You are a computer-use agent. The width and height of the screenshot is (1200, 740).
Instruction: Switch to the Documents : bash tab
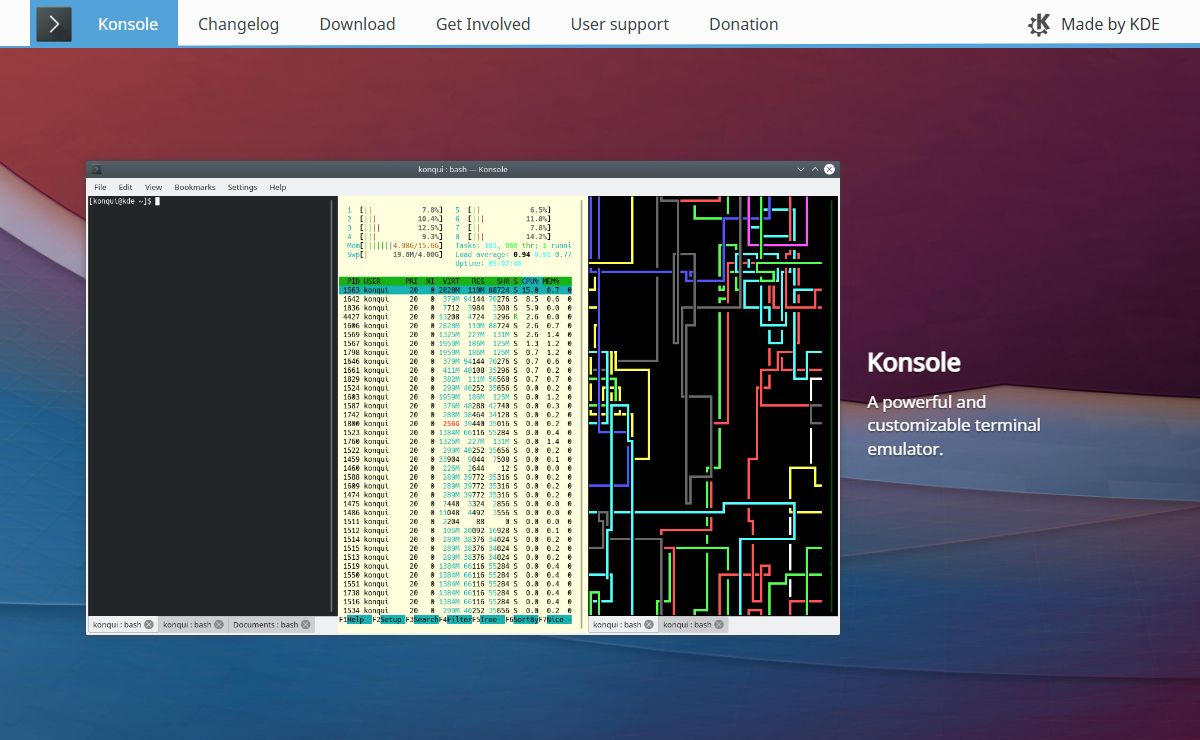pyautogui.click(x=270, y=624)
